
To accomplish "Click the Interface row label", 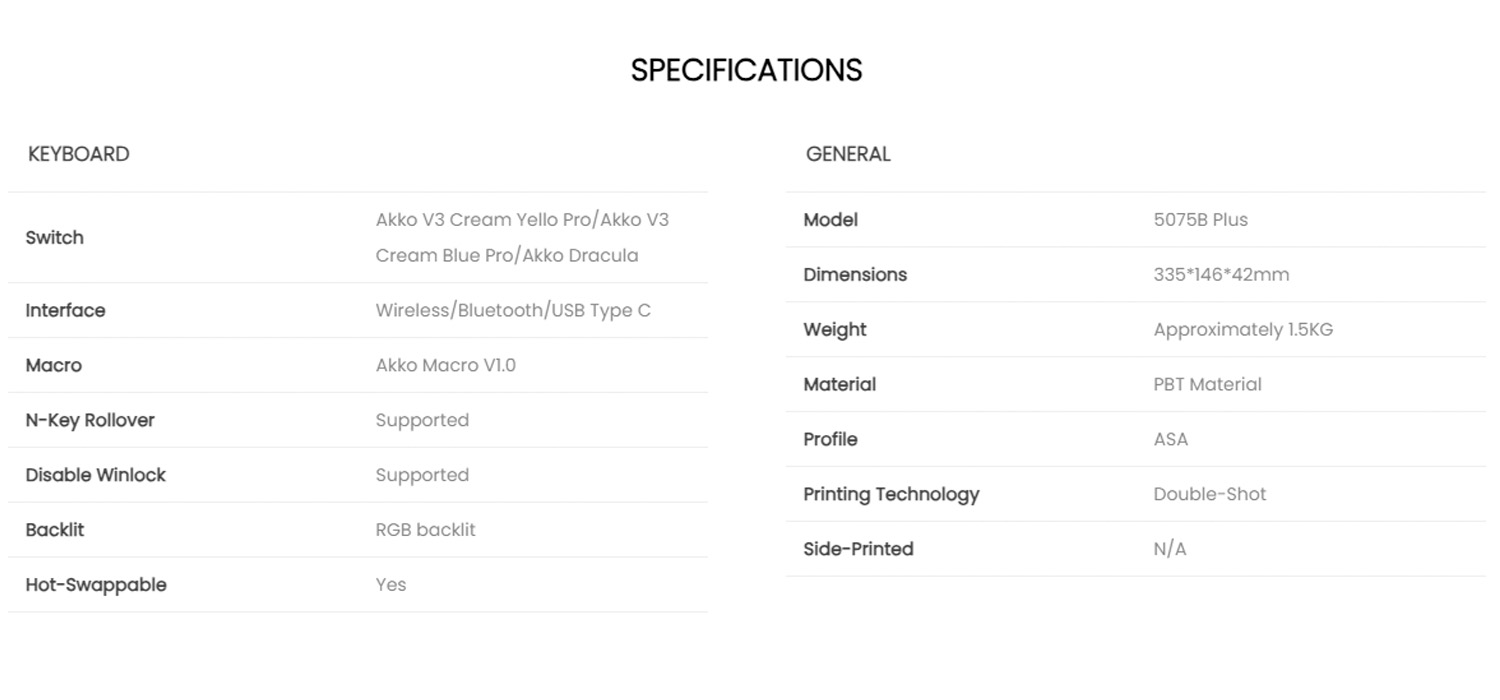I will click(x=65, y=310).
